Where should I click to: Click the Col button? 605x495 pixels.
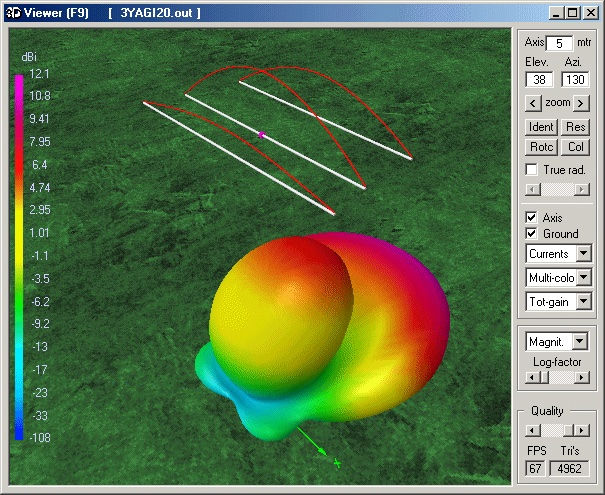575,147
